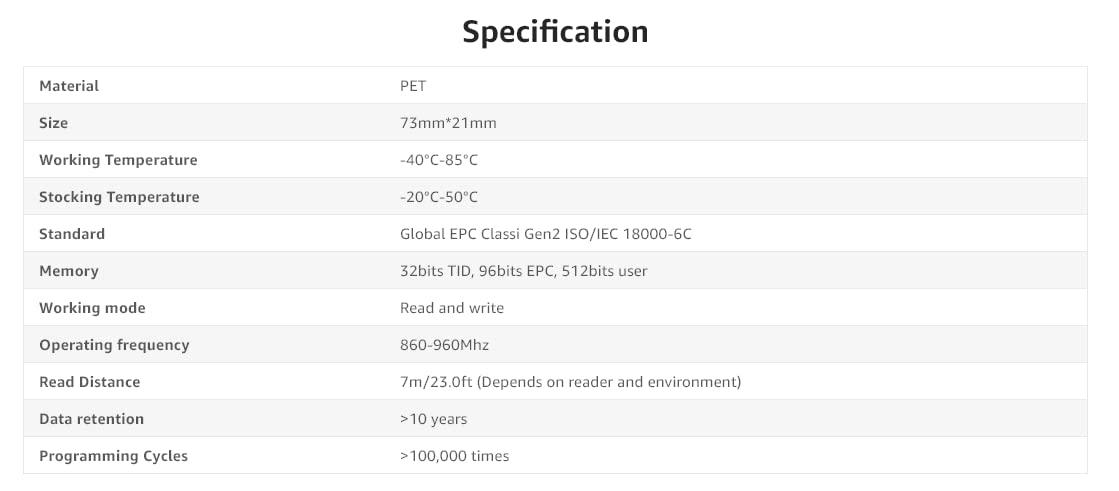
Task: Click the Size row label
Action: coord(54,123)
